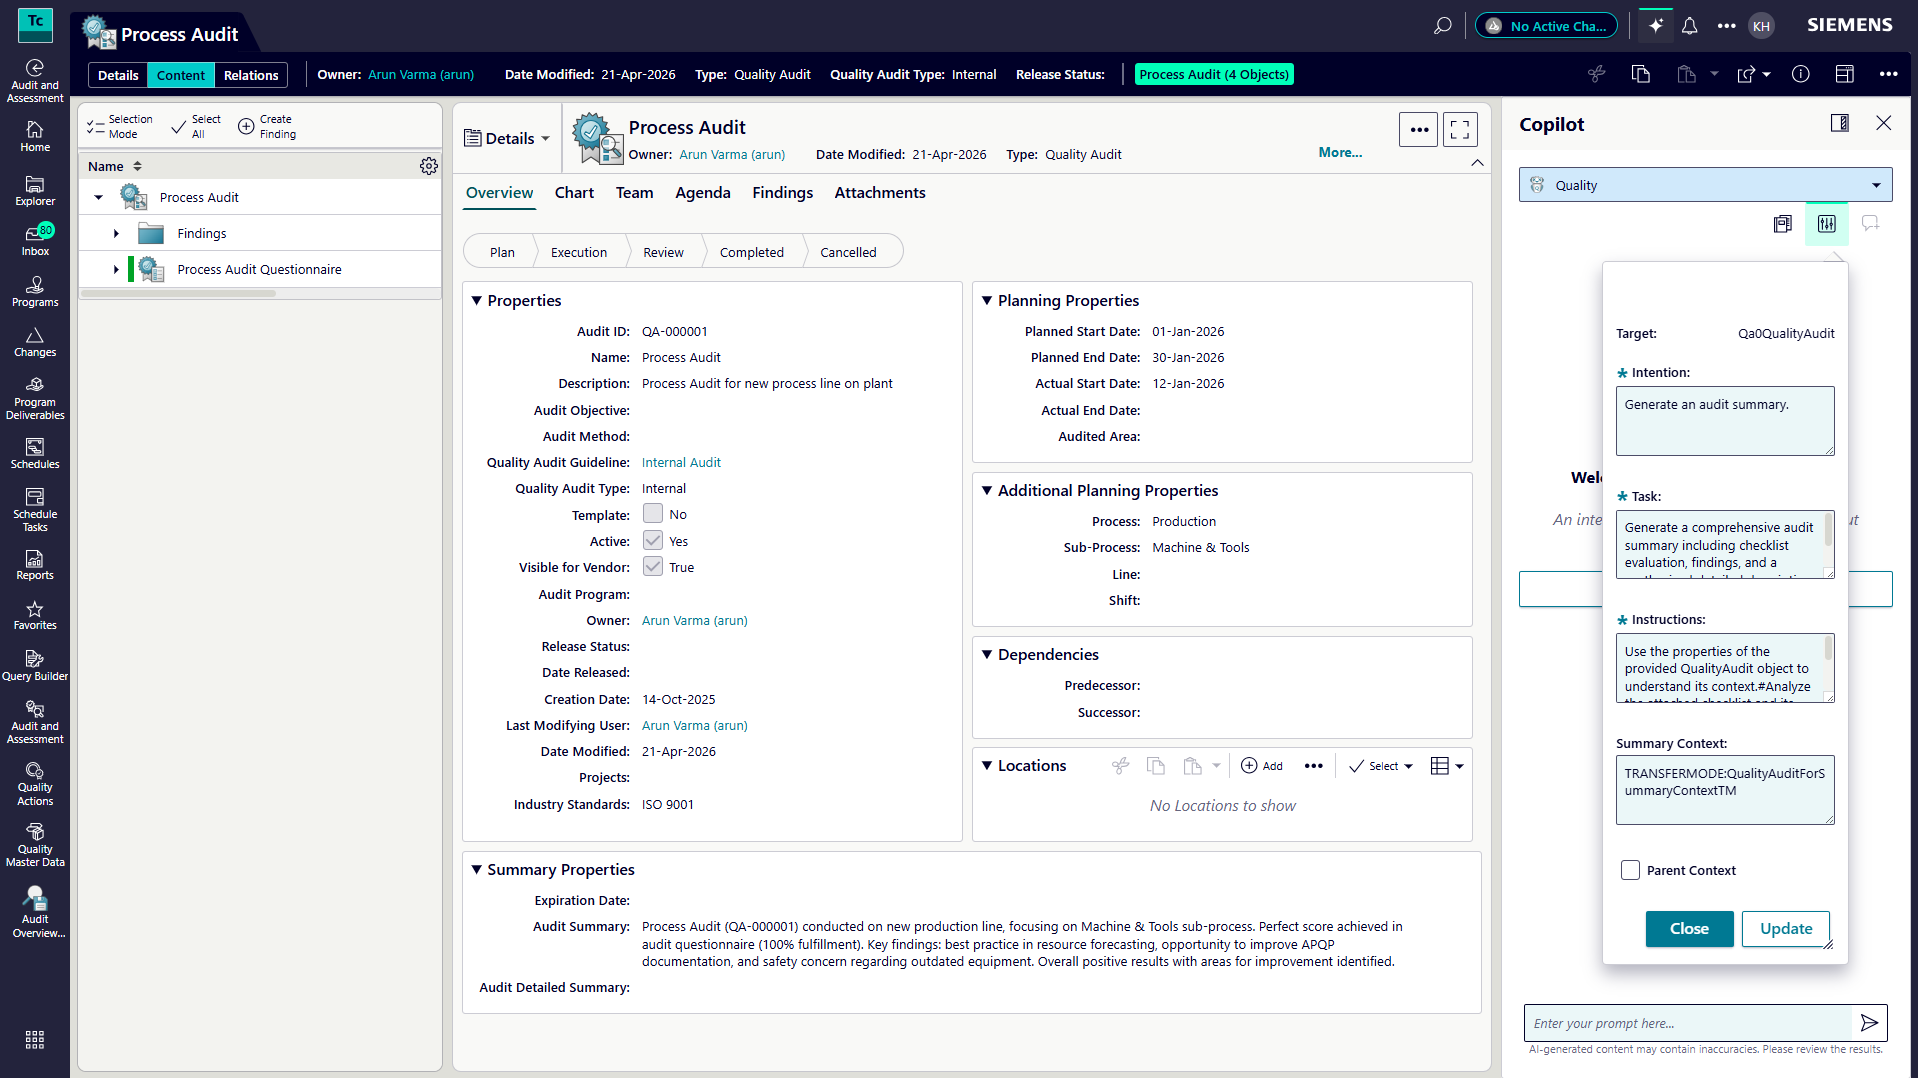Toggle the Template checkbox

[x=653, y=514]
